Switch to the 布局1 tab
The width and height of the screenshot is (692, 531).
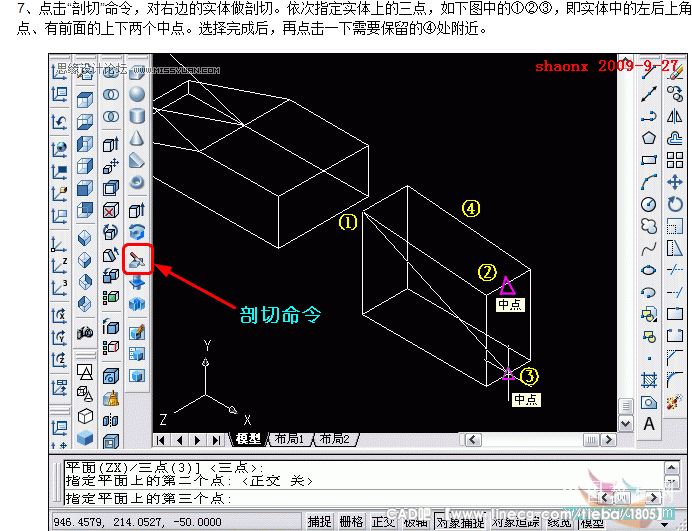click(289, 439)
